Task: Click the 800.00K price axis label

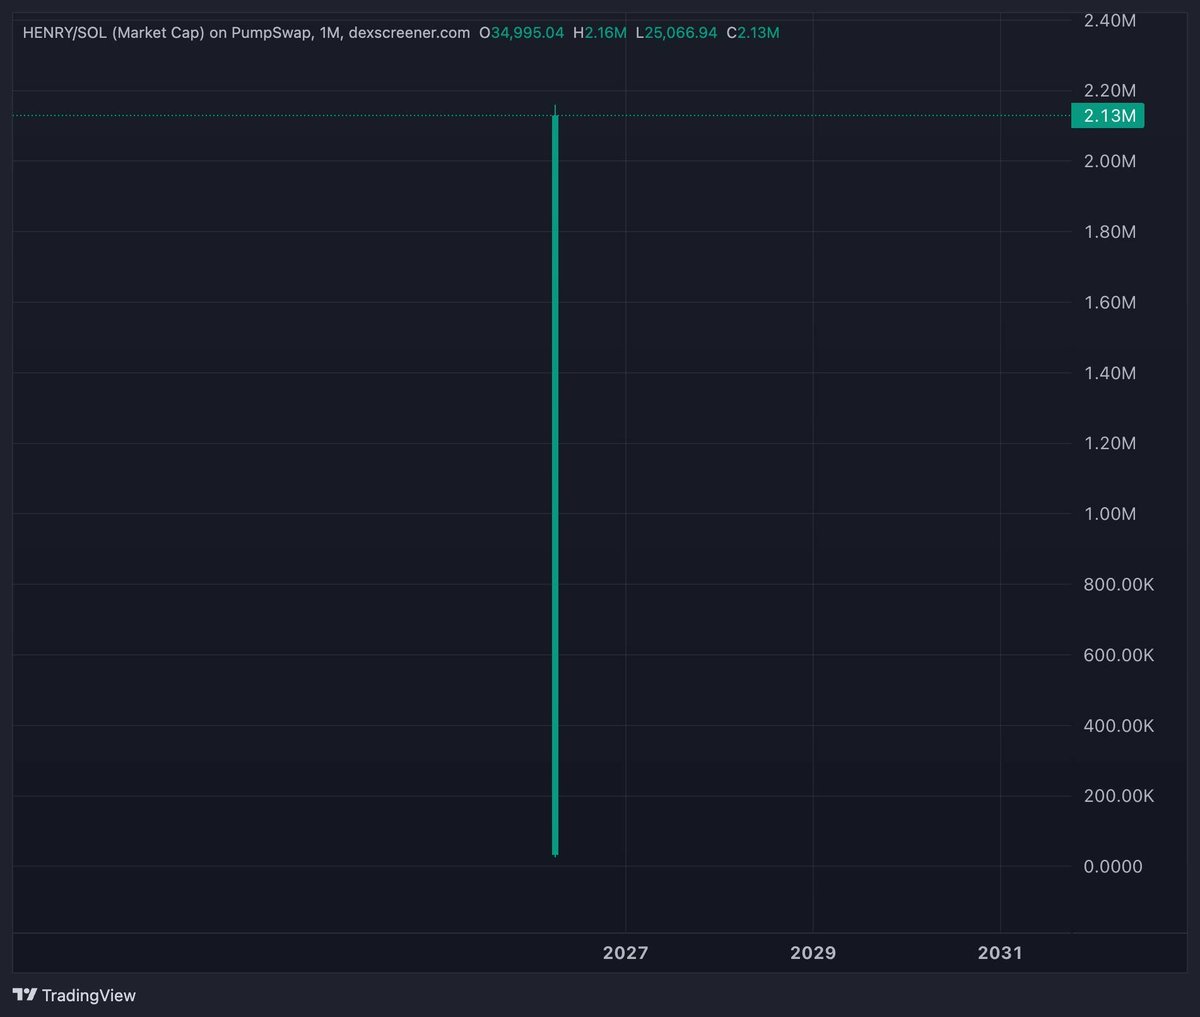Action: (1119, 584)
